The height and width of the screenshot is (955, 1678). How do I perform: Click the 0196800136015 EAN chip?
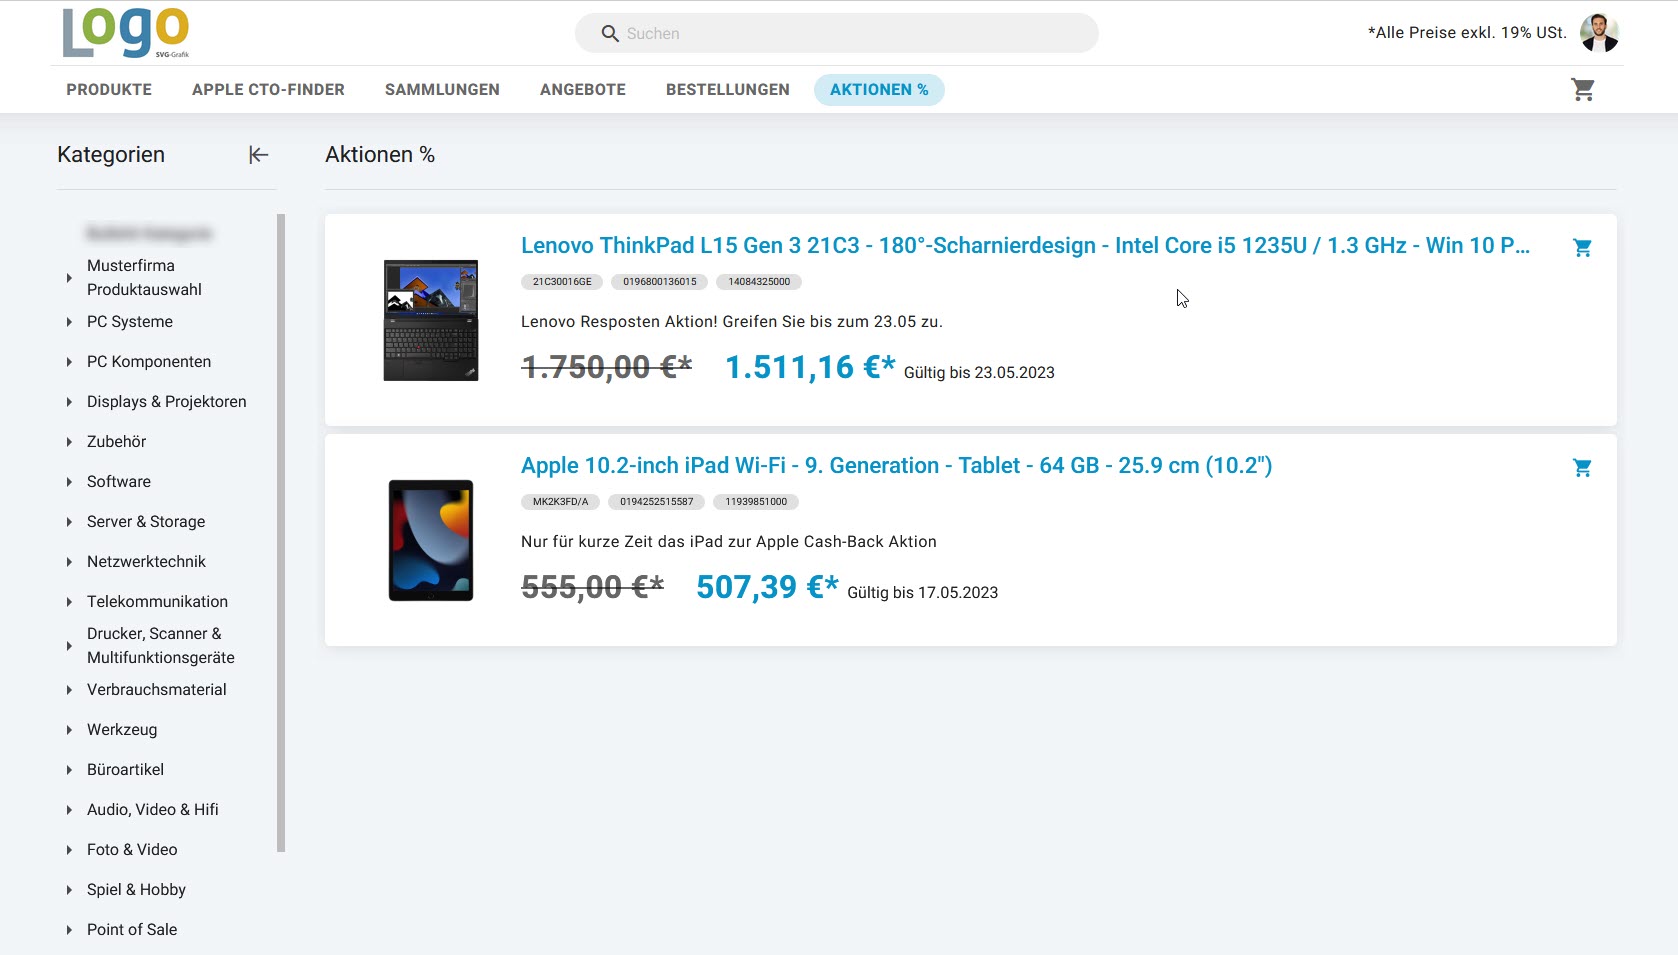(x=660, y=282)
